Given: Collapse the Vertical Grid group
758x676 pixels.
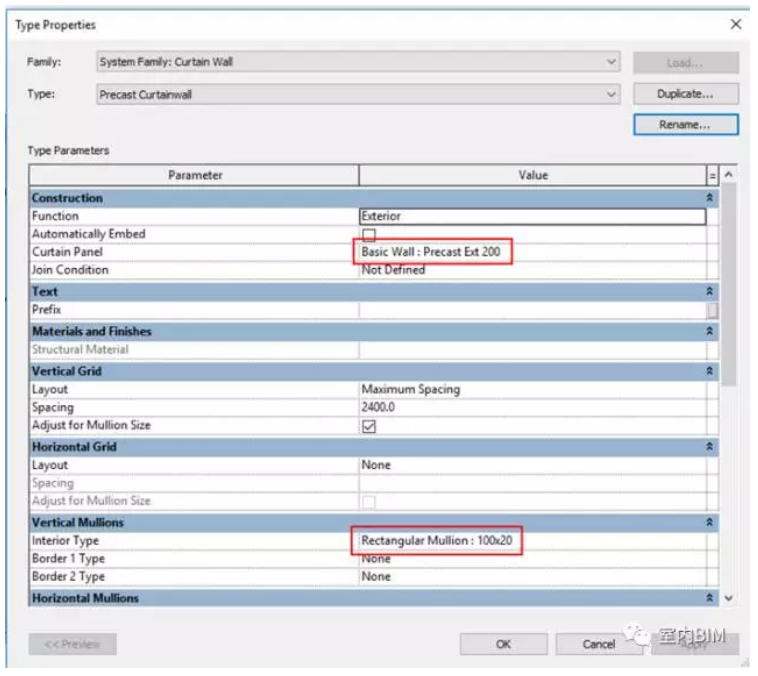Looking at the screenshot, I should (710, 371).
